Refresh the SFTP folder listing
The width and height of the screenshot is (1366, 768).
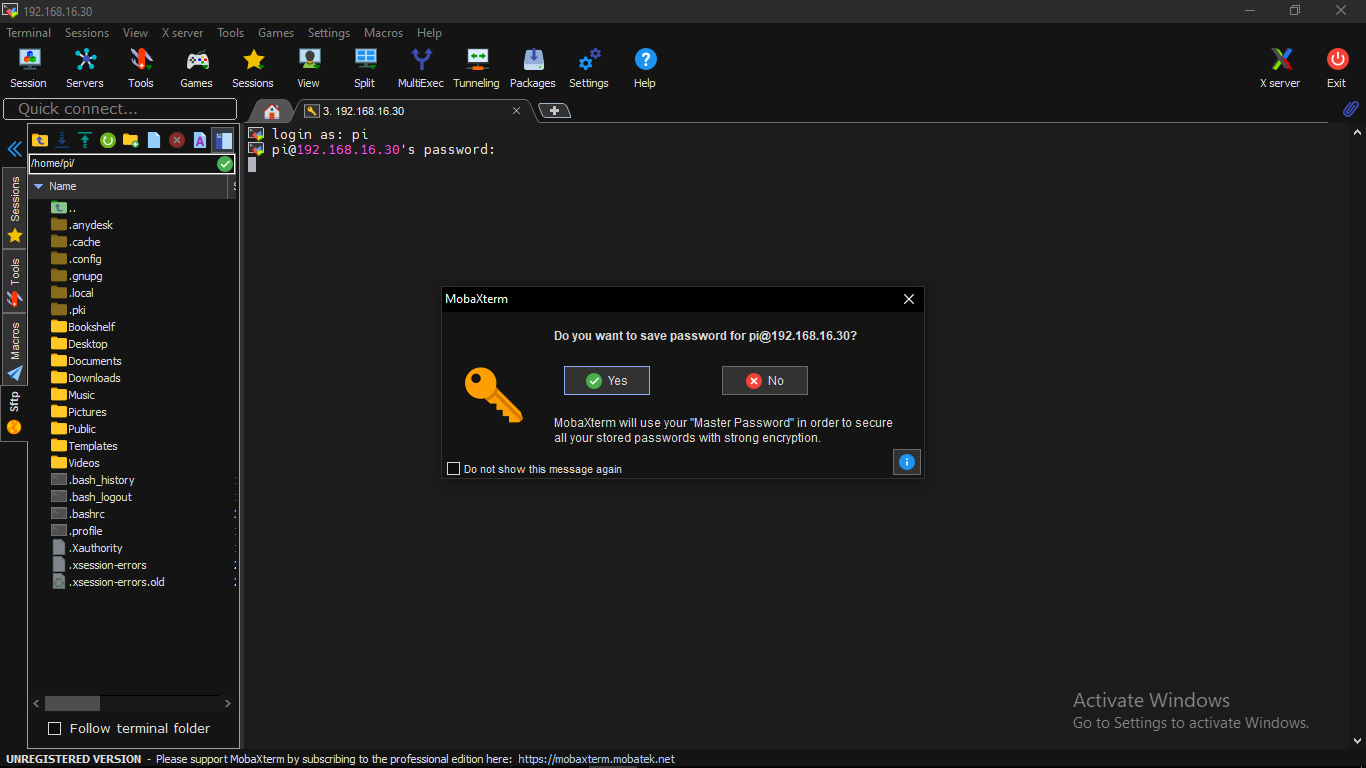click(107, 140)
